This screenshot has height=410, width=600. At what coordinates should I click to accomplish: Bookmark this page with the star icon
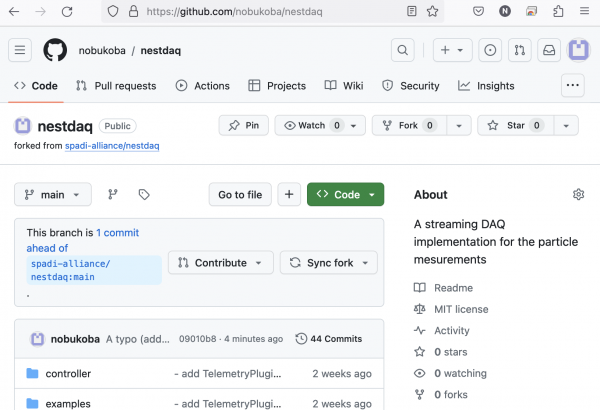[432, 11]
